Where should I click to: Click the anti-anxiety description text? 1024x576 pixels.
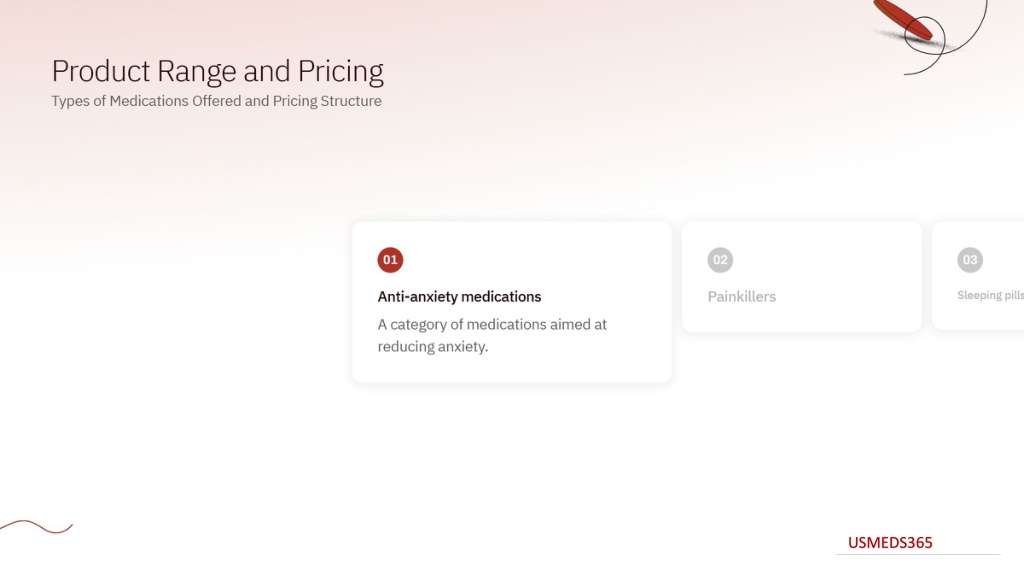[492, 335]
